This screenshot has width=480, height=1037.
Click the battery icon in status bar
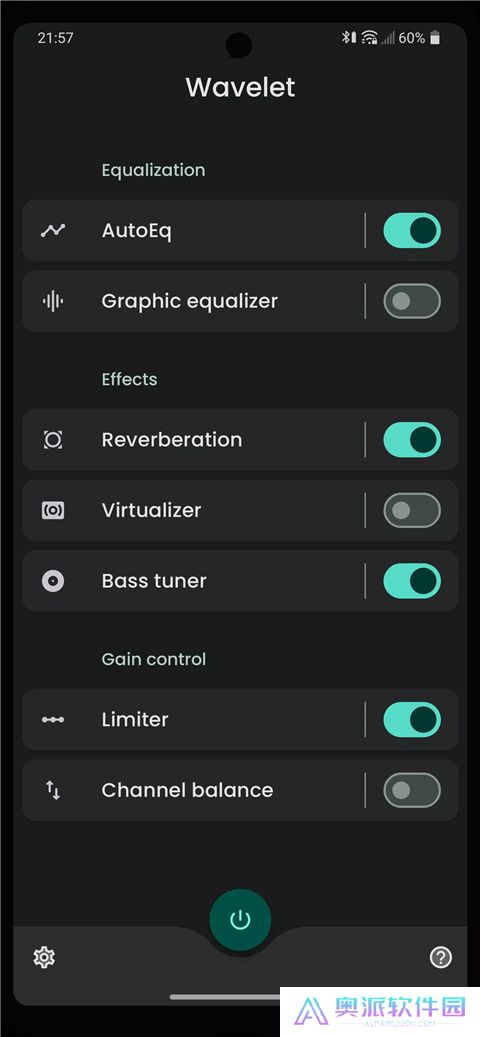[434, 38]
